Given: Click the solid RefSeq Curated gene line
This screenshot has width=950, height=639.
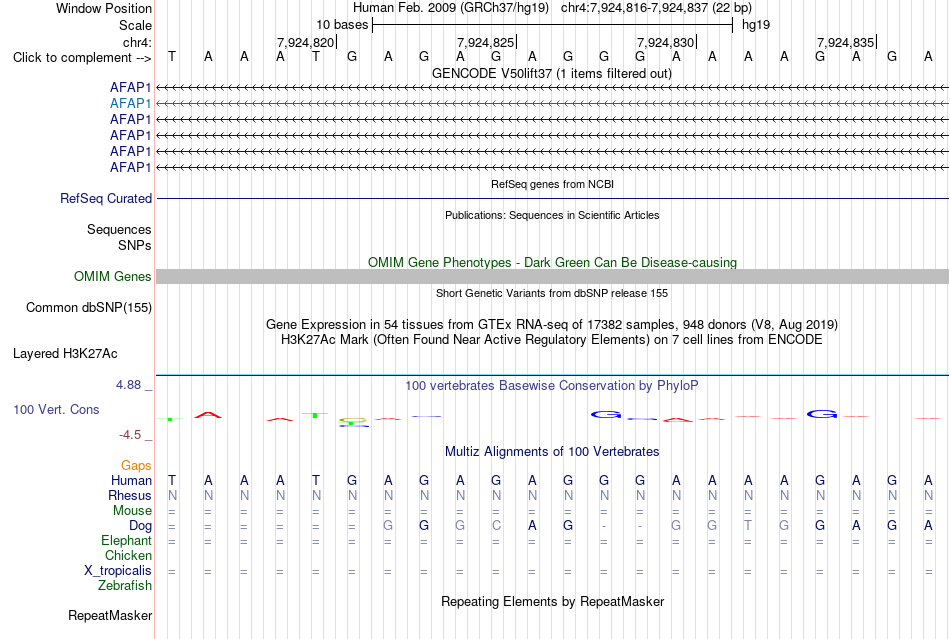Looking at the screenshot, I should tap(552, 199).
